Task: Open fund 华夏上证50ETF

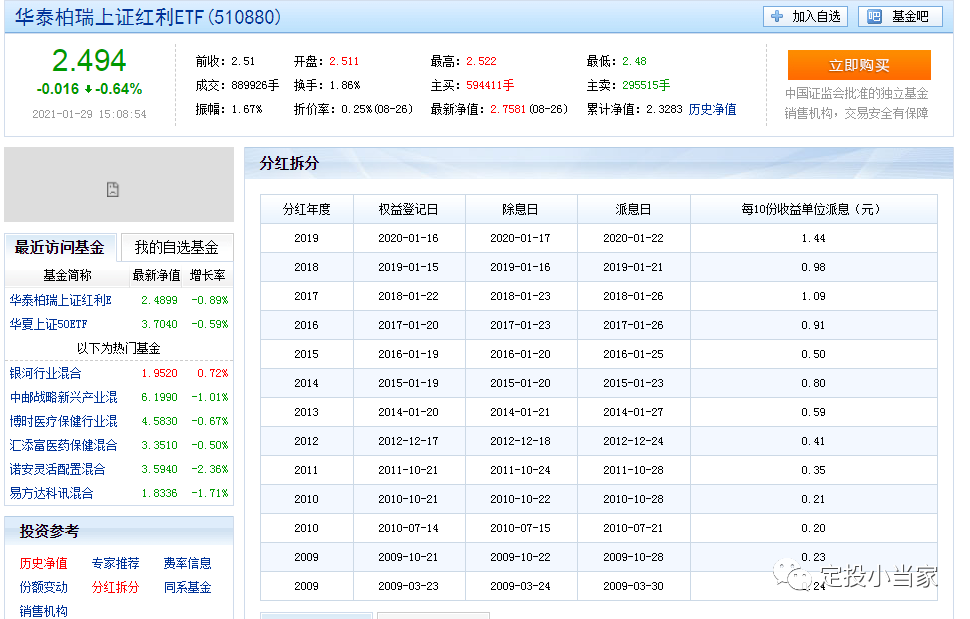Action: point(48,324)
